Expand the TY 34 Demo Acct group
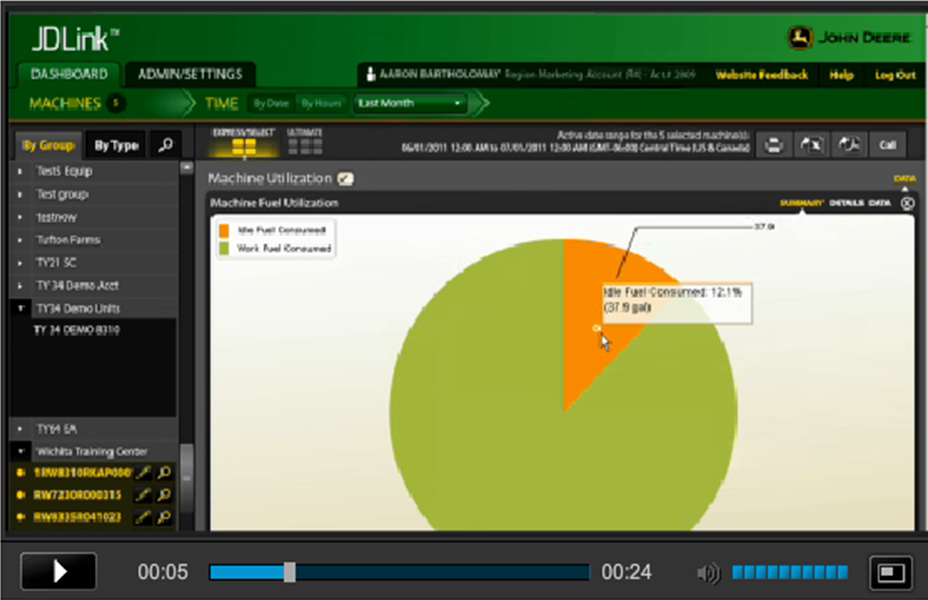This screenshot has height=600, width=928. click(20, 286)
